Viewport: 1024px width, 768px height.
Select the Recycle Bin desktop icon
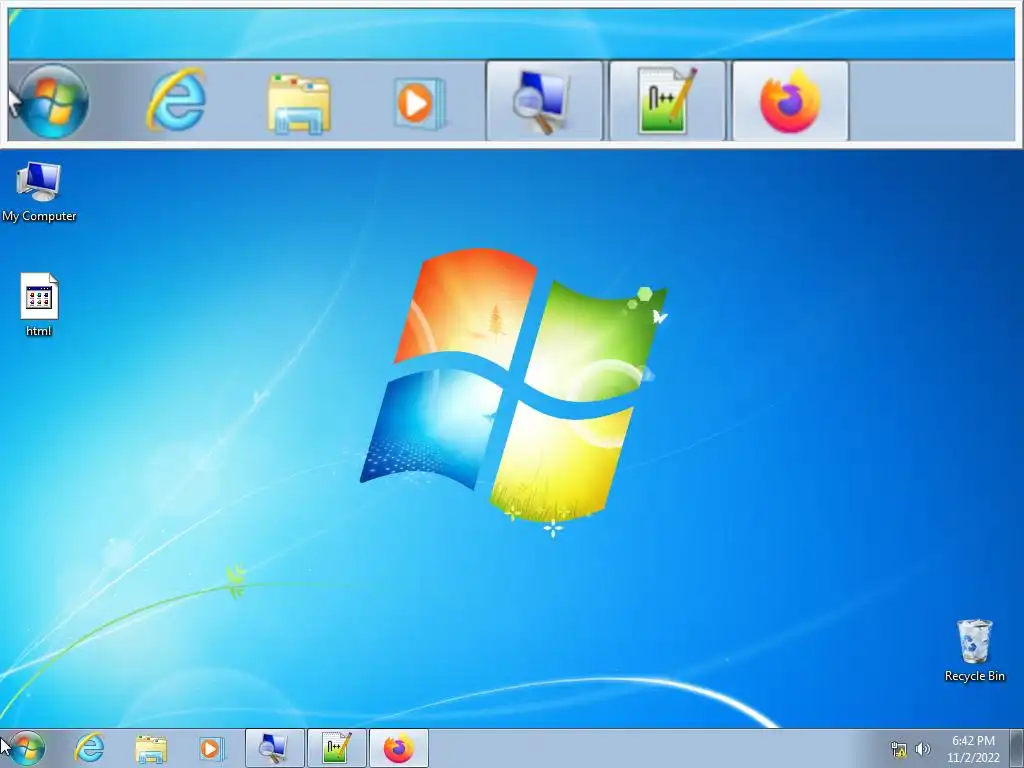point(974,650)
